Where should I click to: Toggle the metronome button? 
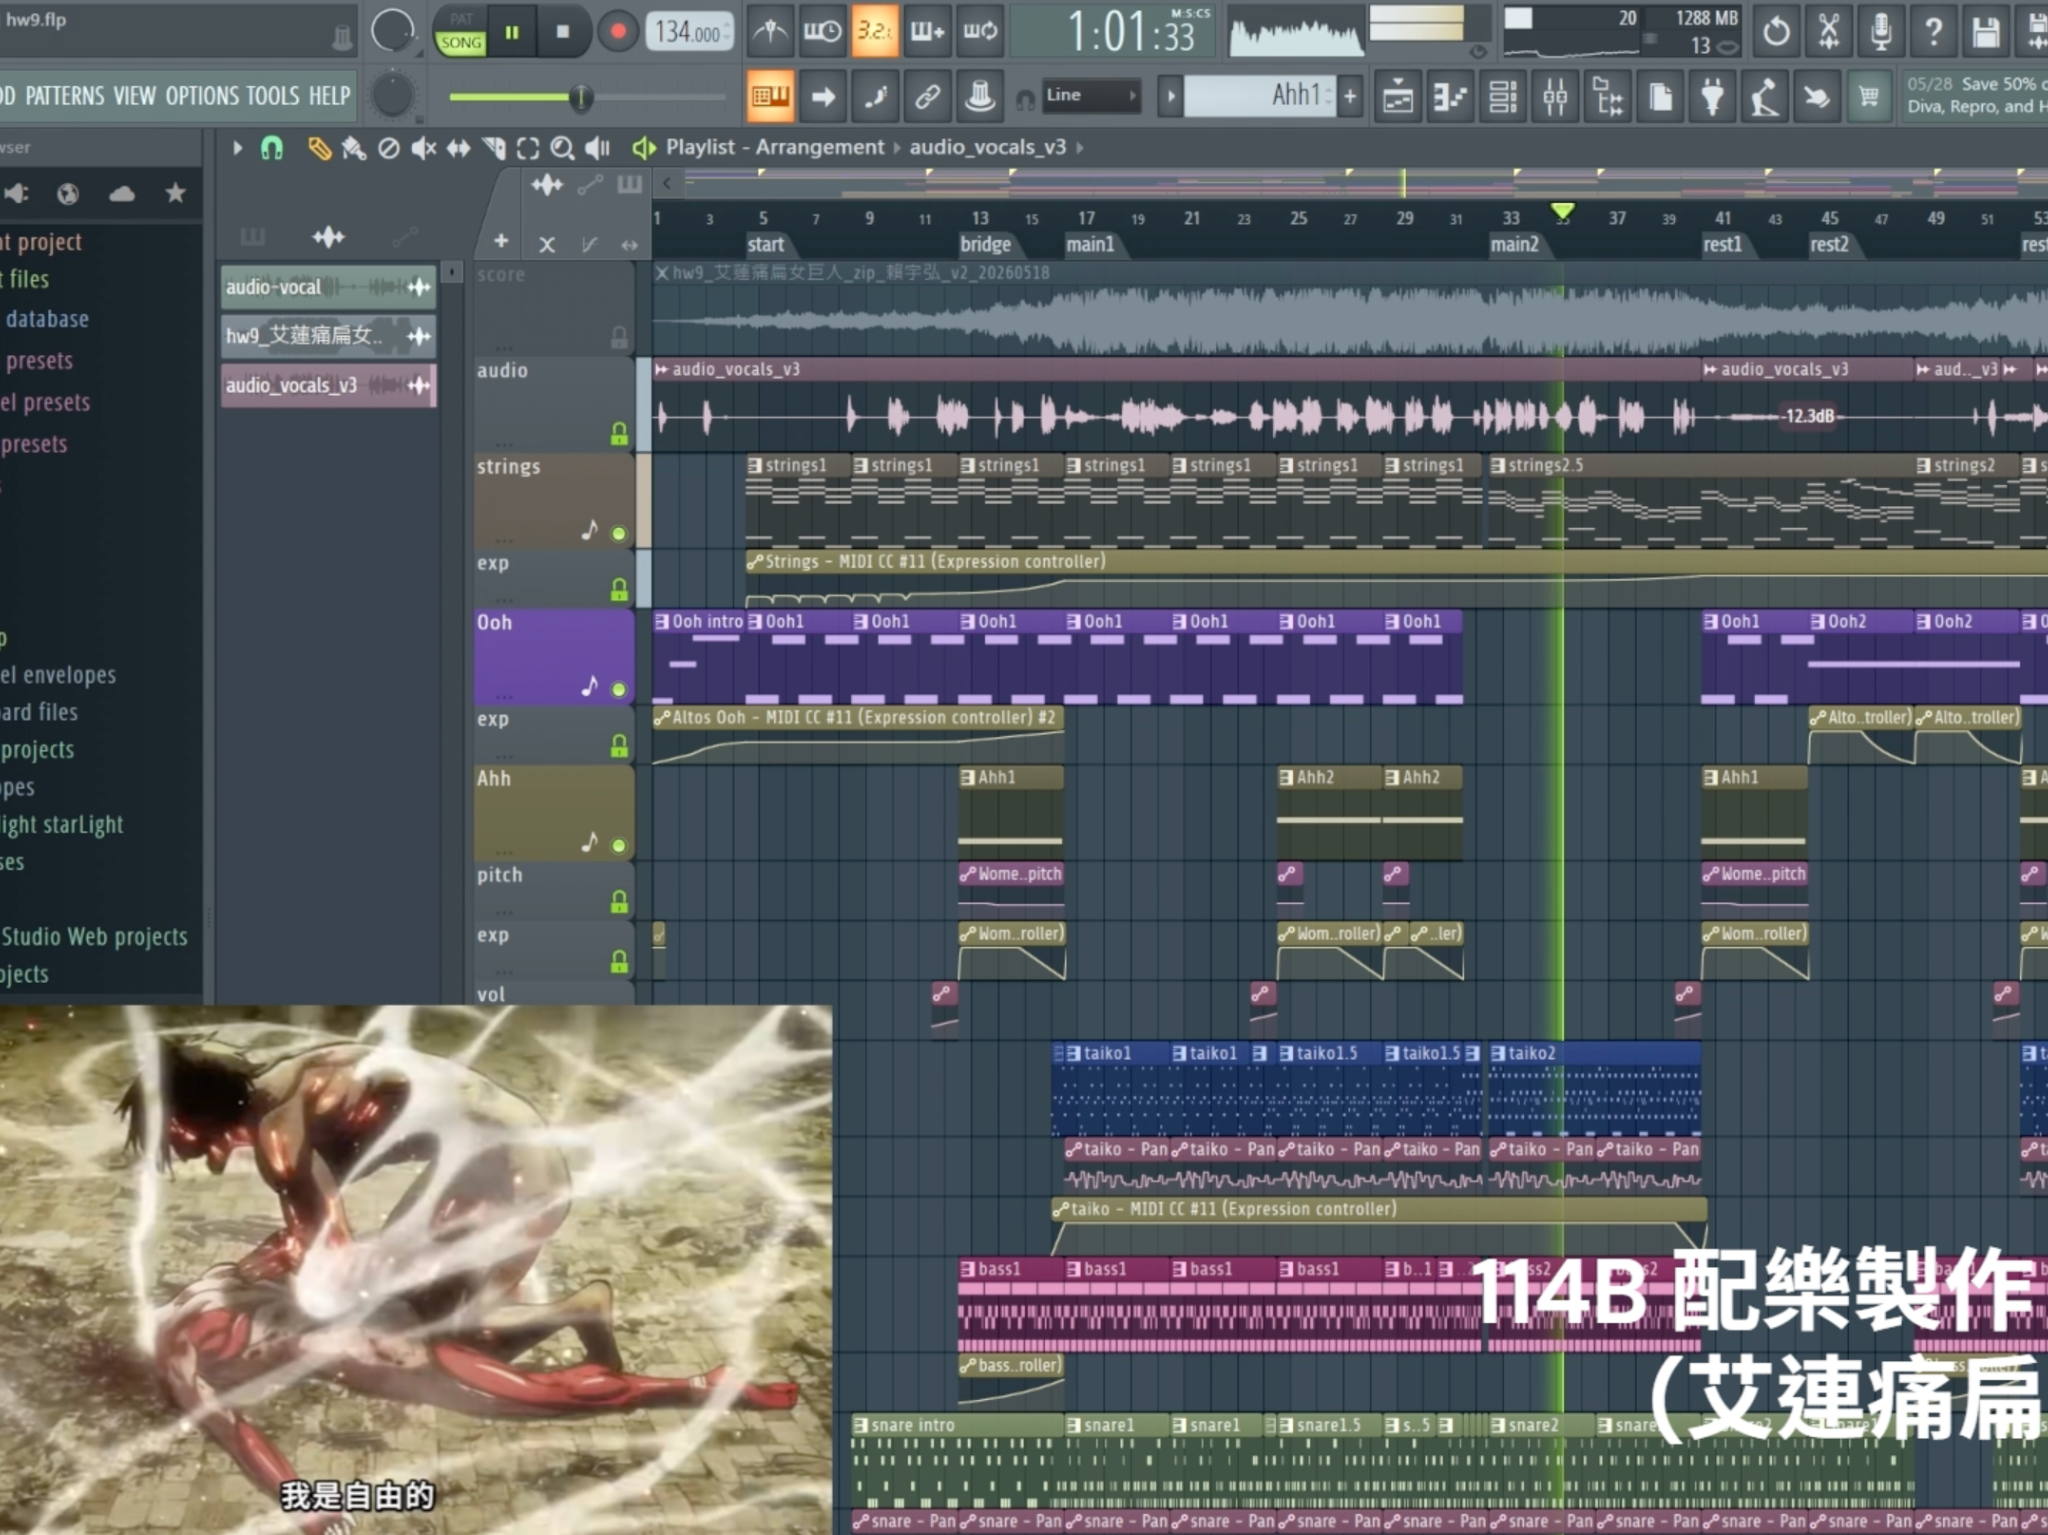769,32
